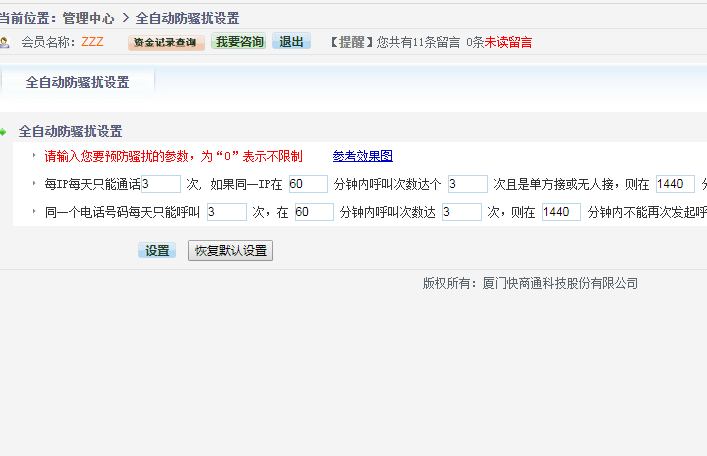Click the phone row 1440 minutes field

560,212
